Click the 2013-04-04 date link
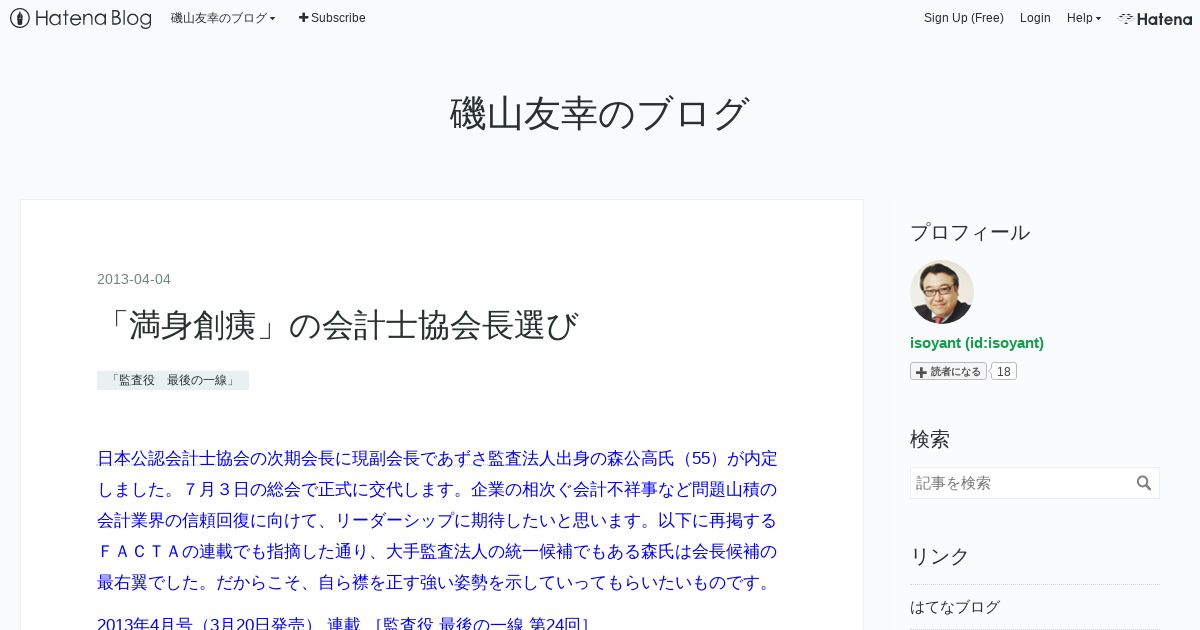The image size is (1200, 630). tap(134, 279)
